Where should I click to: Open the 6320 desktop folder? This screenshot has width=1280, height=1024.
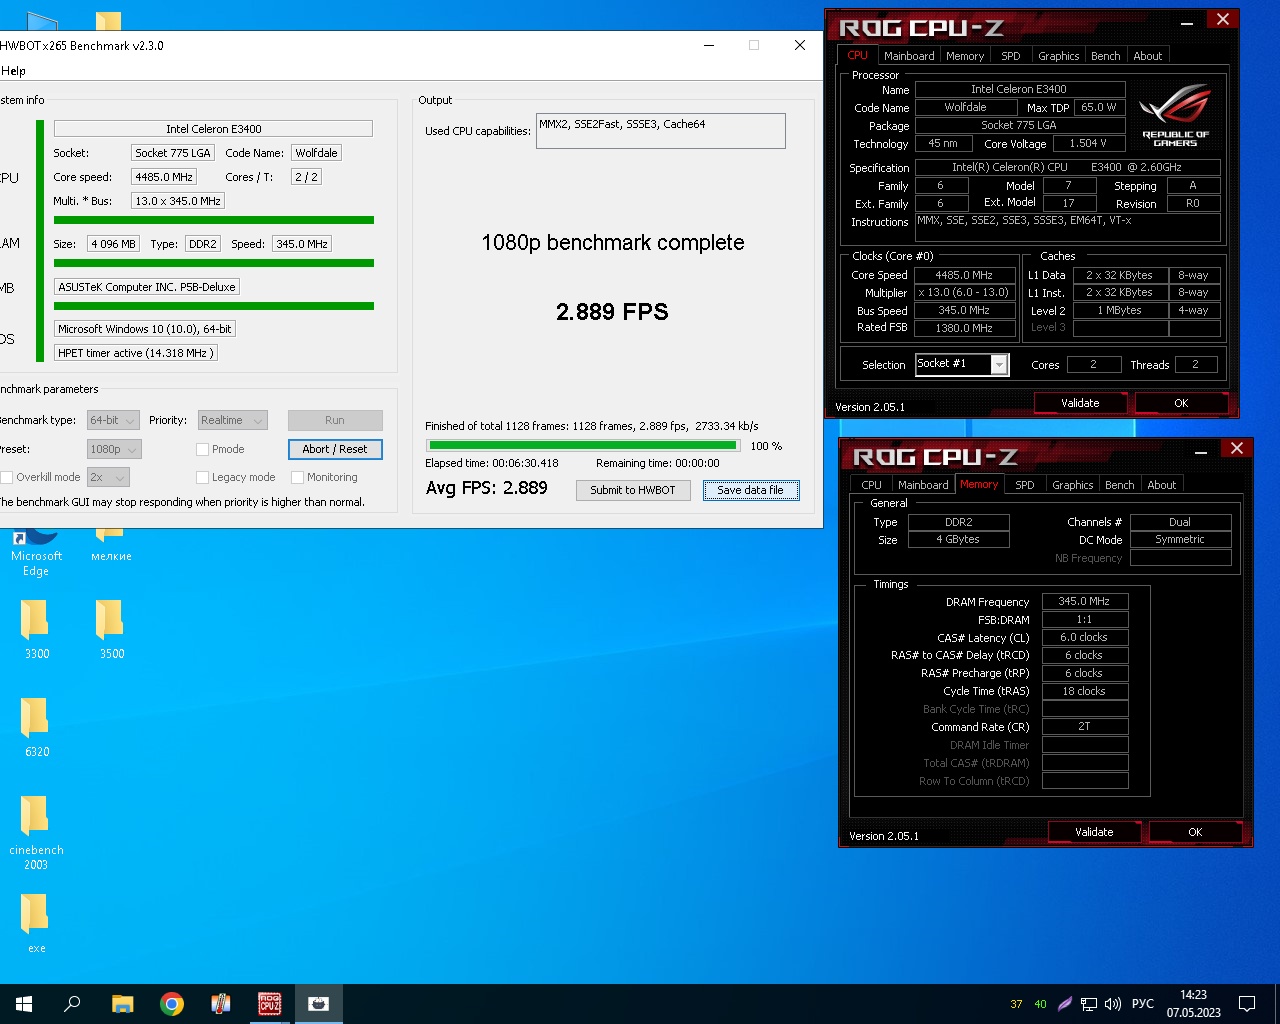36,727
